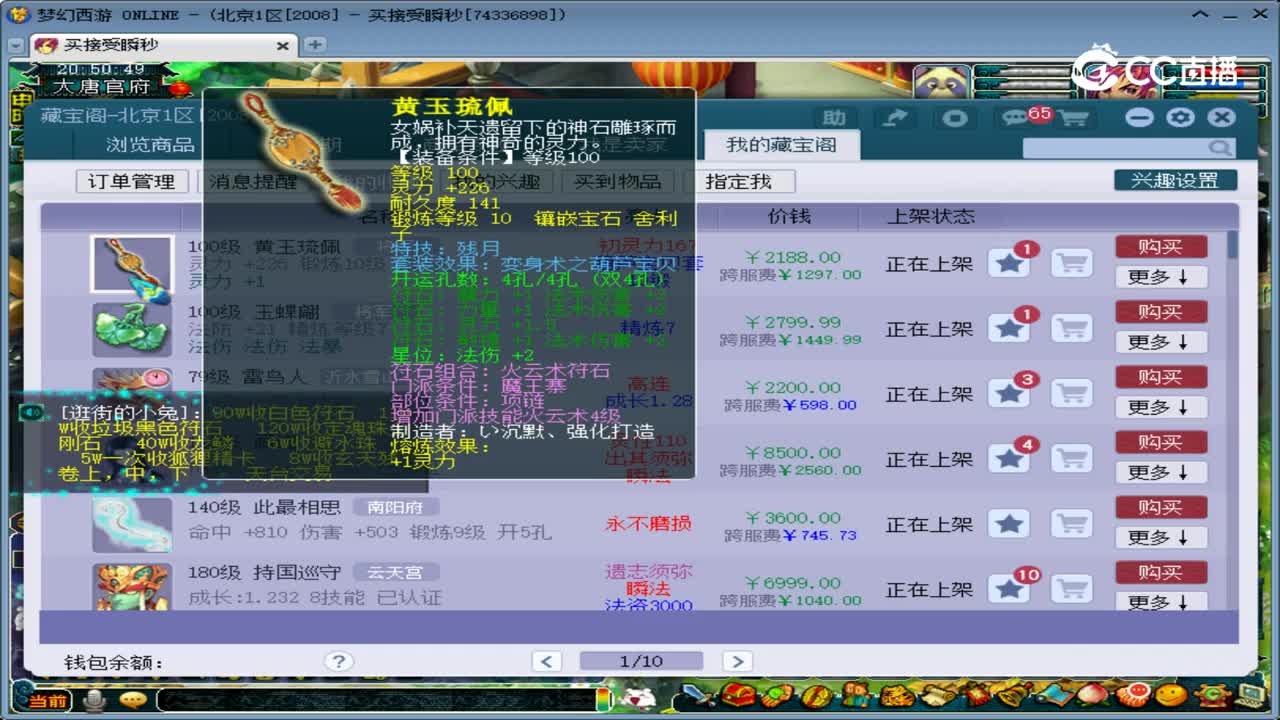Close the 买接受瞬秒 tab

coord(282,45)
